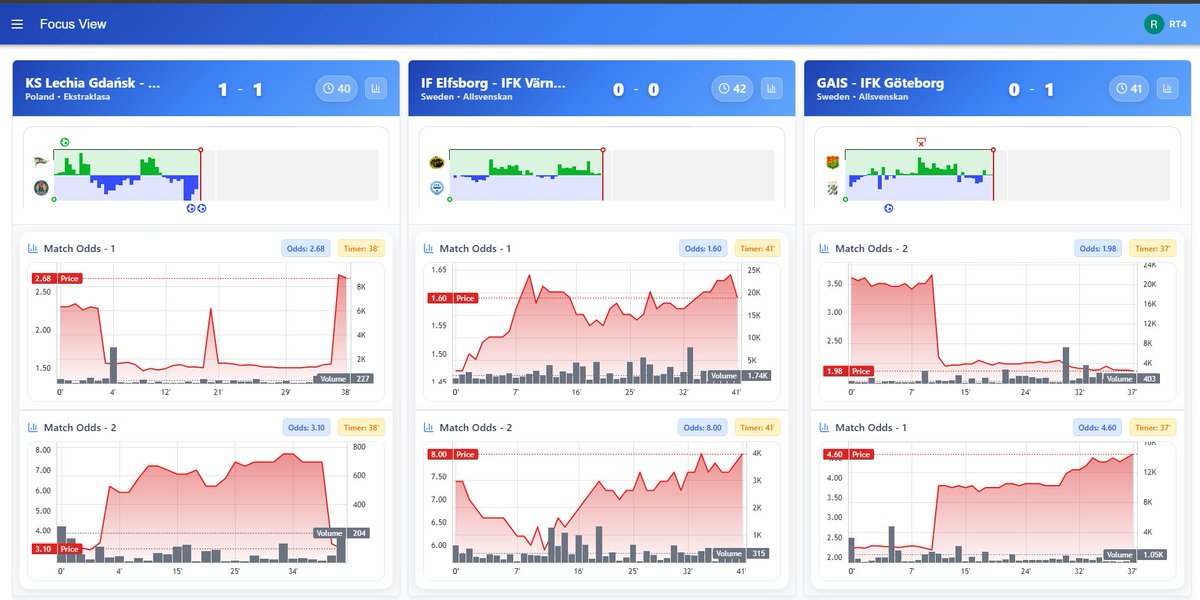Viewport: 1200px width, 600px height.
Task: Click chart icon beside Elfsborg Match Odds - 1
Action: [x=428, y=248]
